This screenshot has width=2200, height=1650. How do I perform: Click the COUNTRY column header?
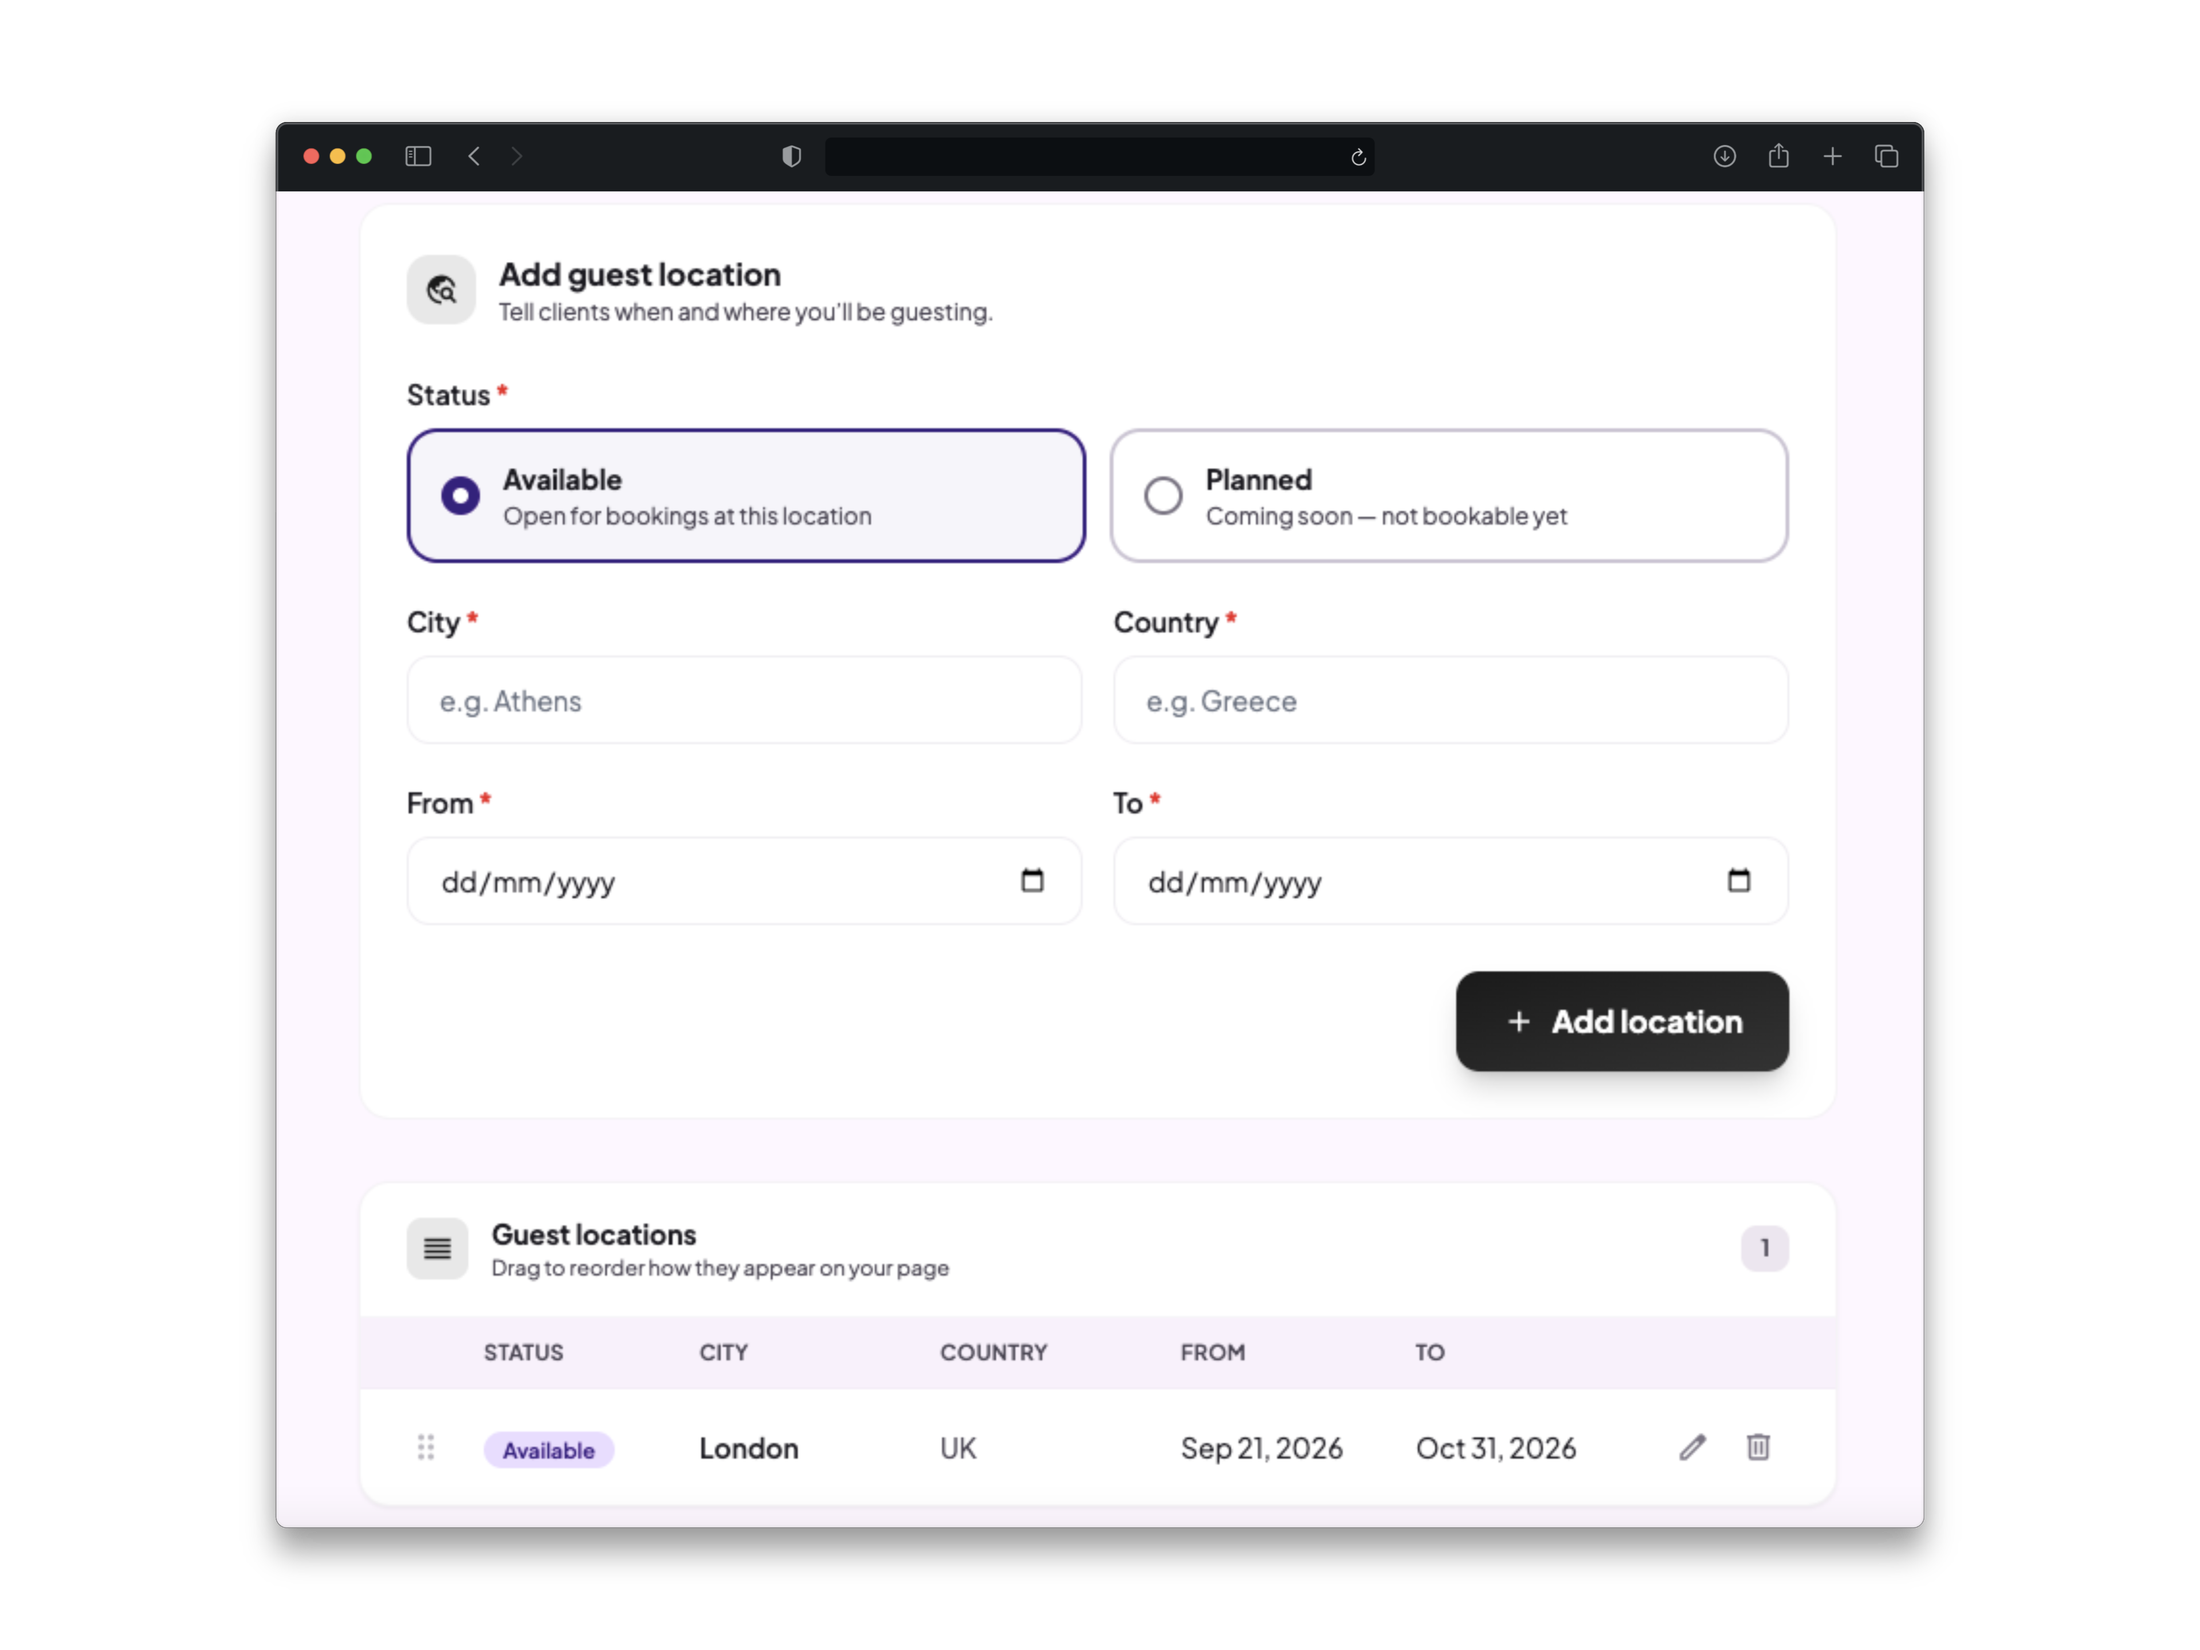993,1352
